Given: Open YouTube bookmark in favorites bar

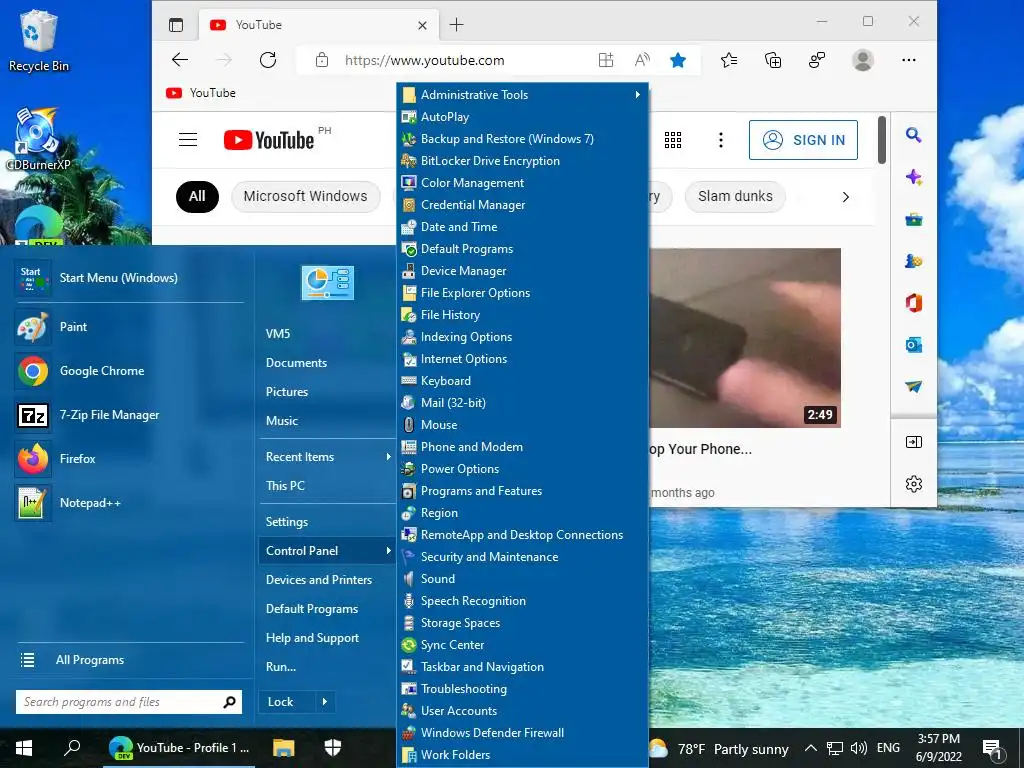Looking at the screenshot, I should (200, 93).
